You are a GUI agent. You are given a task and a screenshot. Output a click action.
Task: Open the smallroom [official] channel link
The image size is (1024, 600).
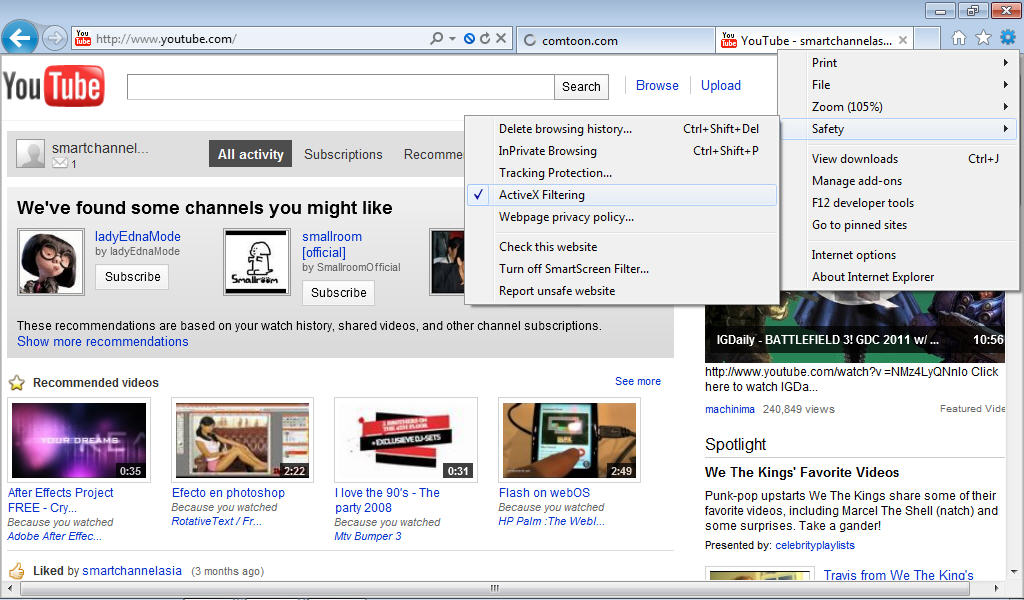pyautogui.click(x=332, y=244)
